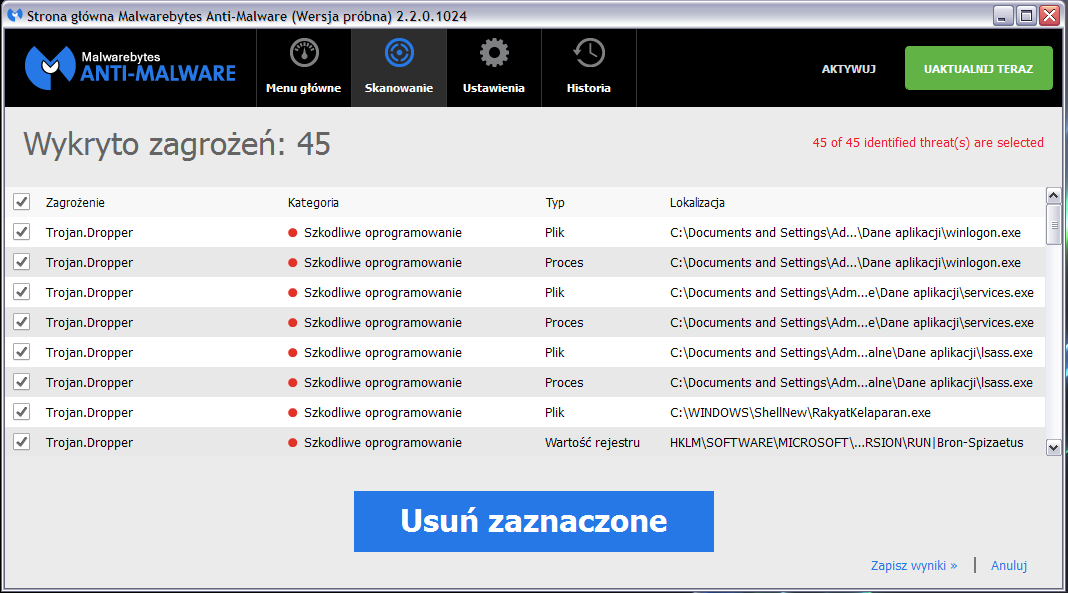Click the Malwarebytes icon in the title bar

(14, 15)
